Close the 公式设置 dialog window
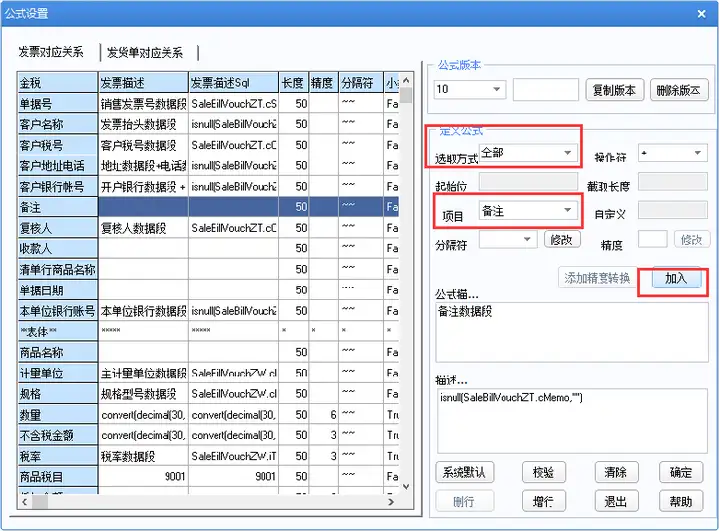Viewport: 720px width, 531px height. pos(701,14)
